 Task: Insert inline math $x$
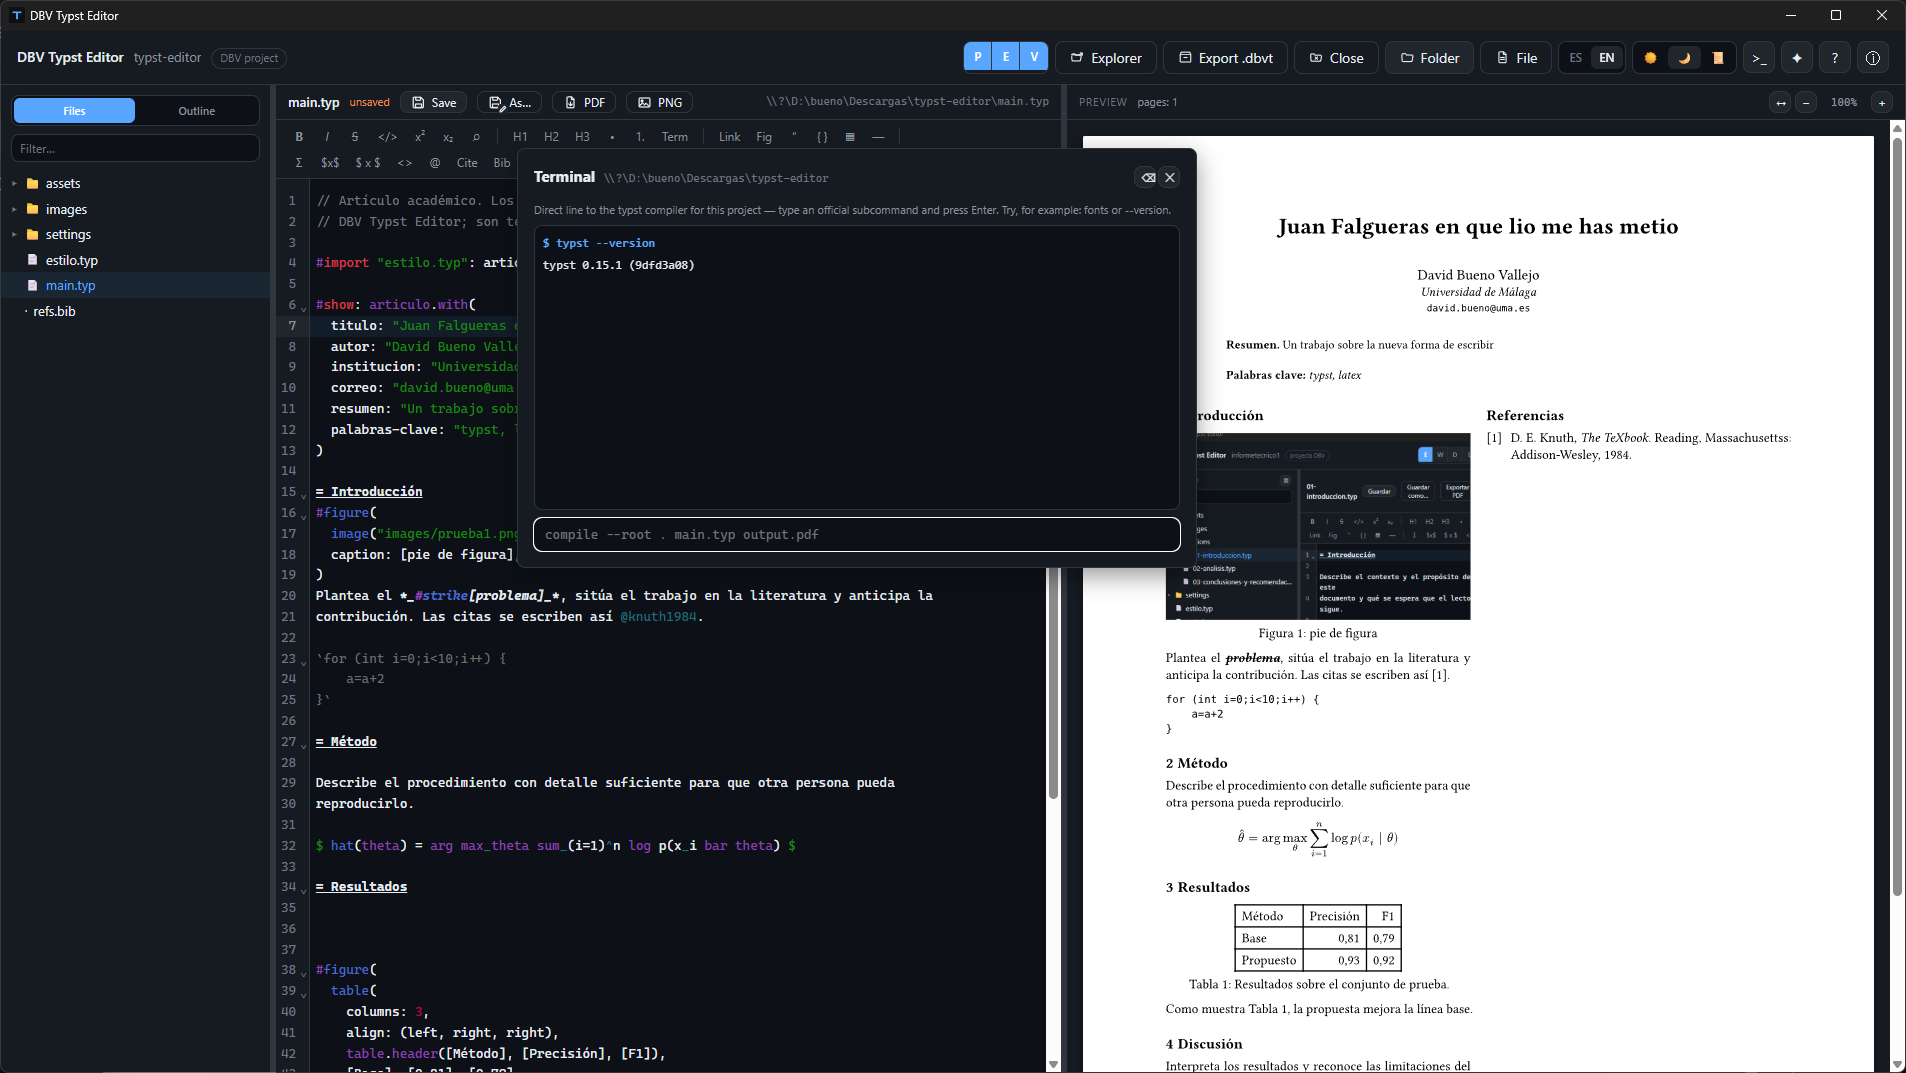[330, 163]
